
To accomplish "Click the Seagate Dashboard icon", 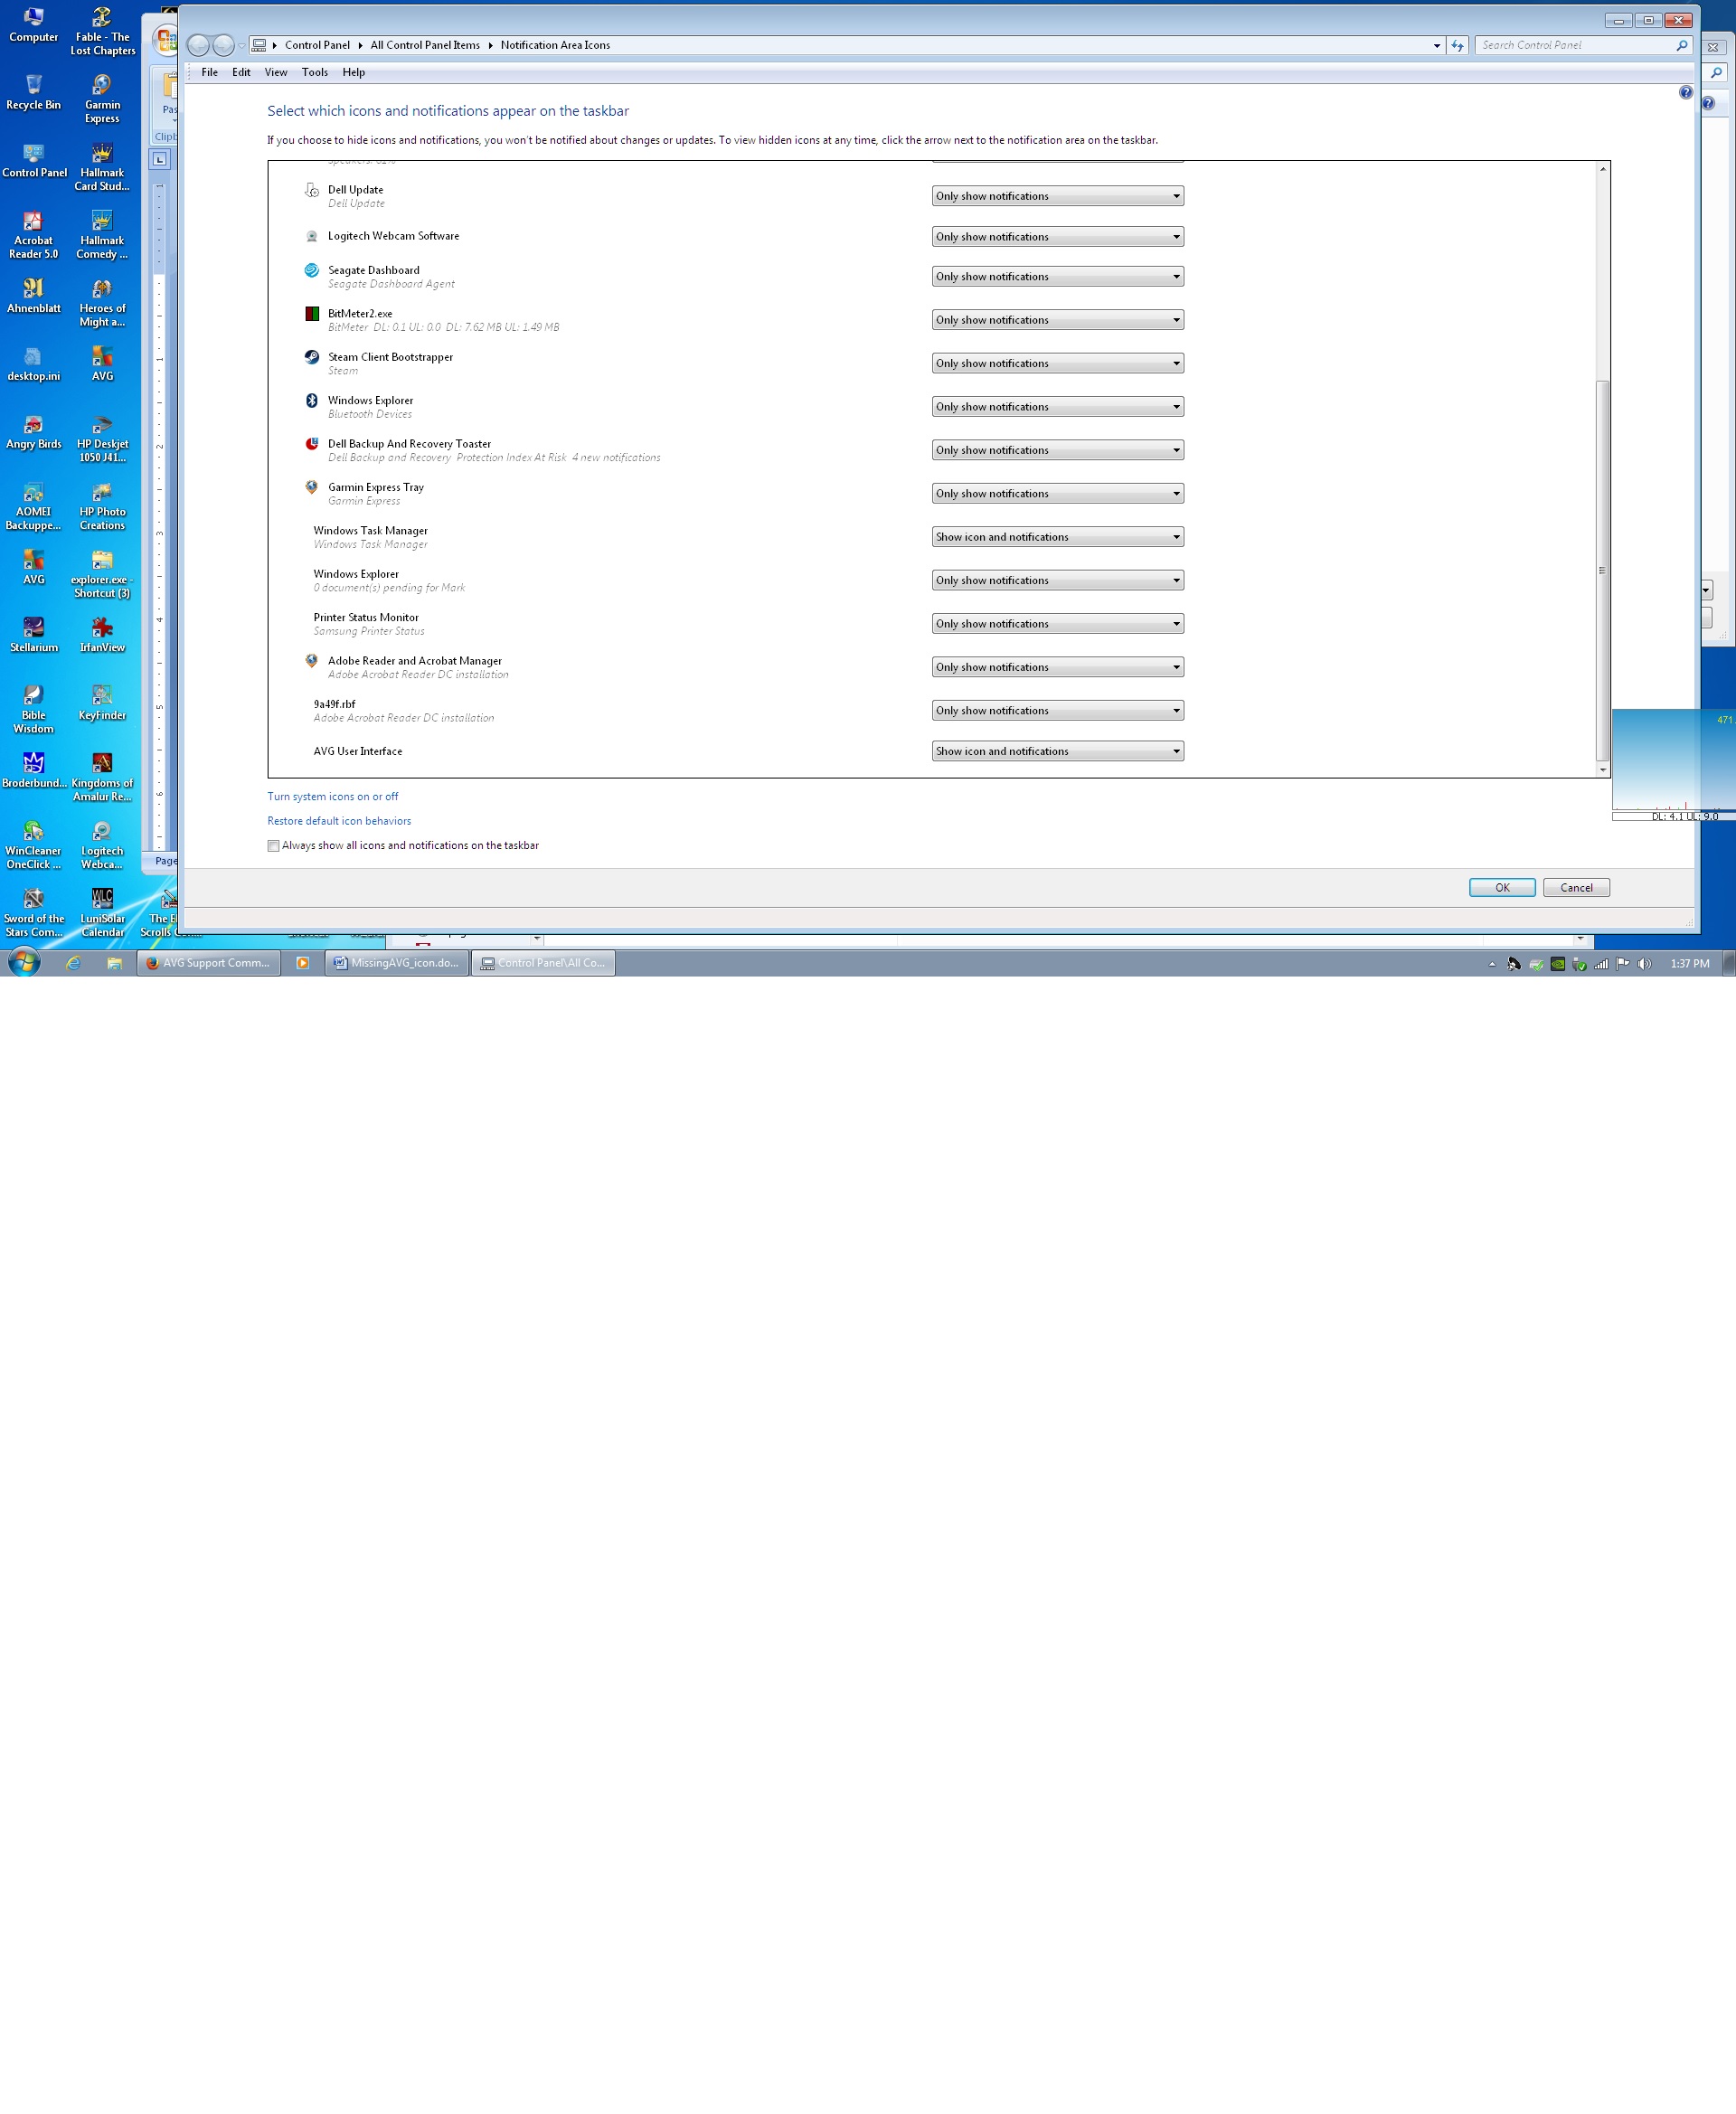I will point(311,271).
